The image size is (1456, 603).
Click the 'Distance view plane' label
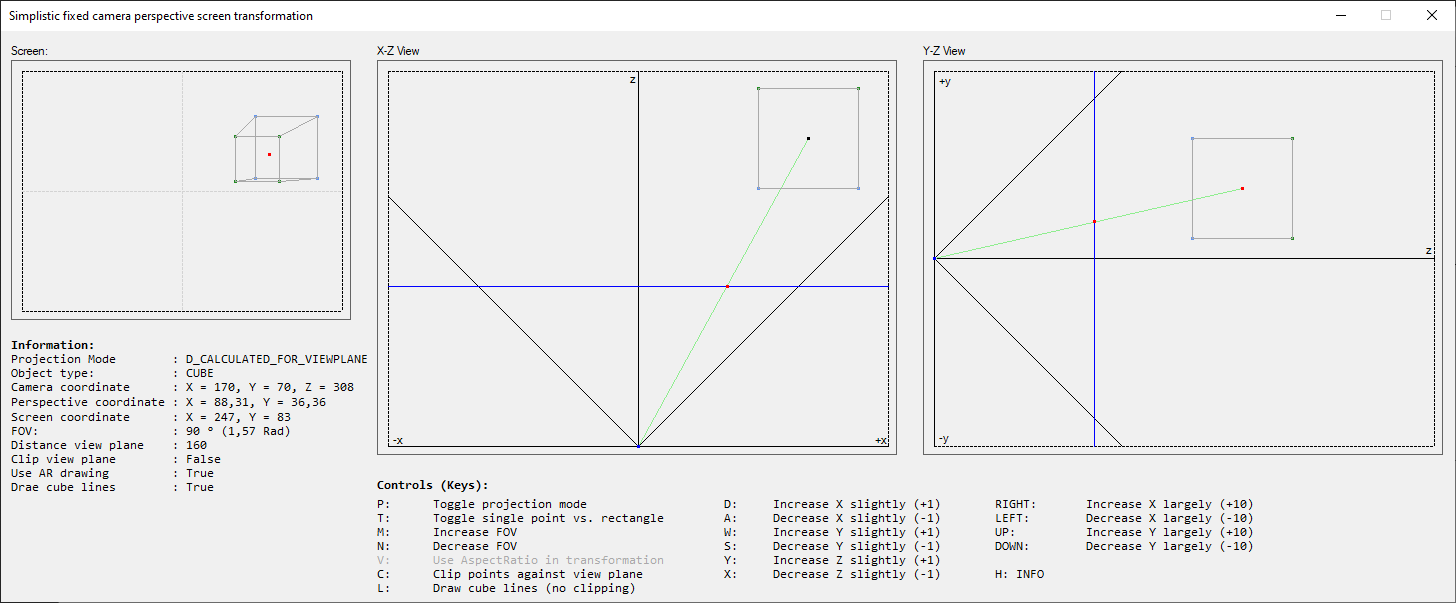point(77,445)
